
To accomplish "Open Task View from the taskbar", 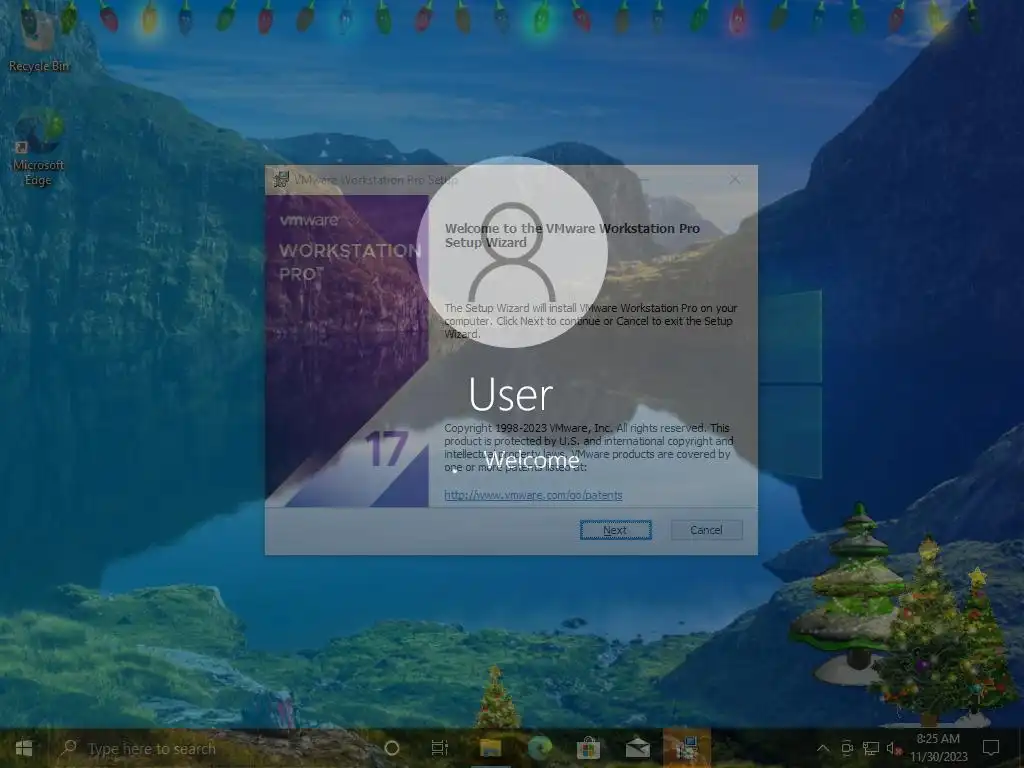I will [x=440, y=748].
